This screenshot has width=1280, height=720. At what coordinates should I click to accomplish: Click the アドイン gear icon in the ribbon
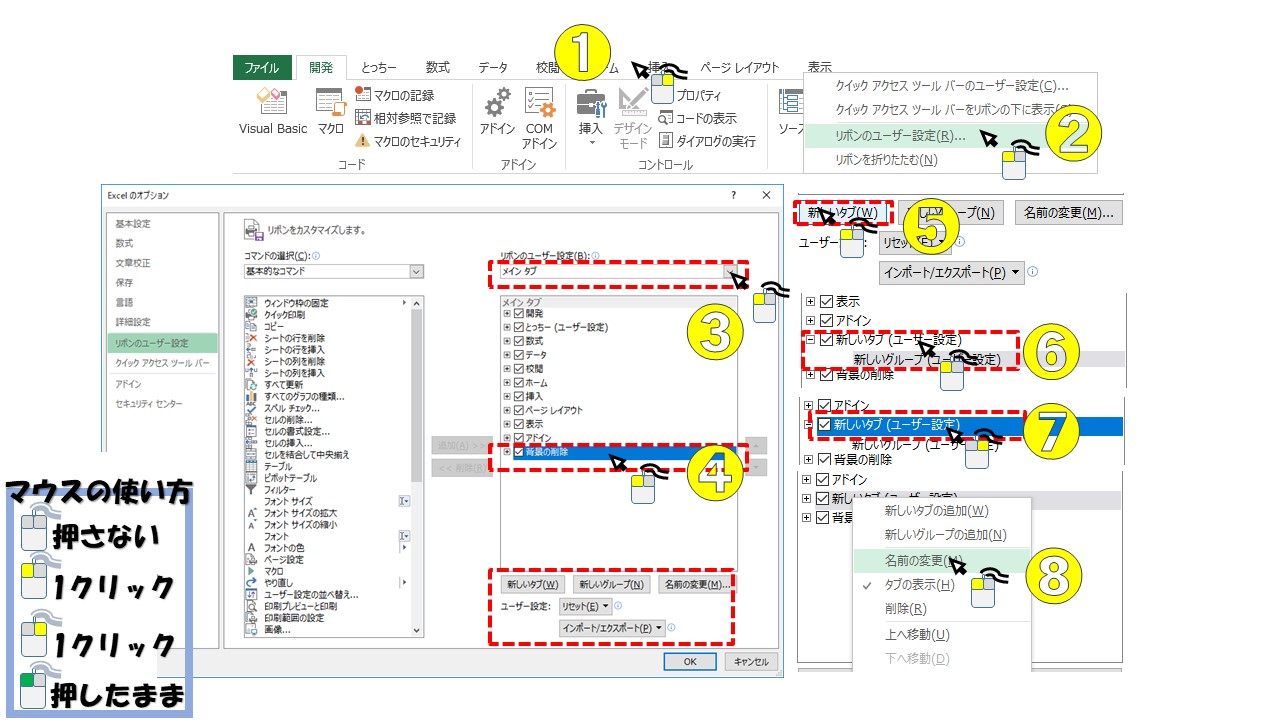point(497,102)
